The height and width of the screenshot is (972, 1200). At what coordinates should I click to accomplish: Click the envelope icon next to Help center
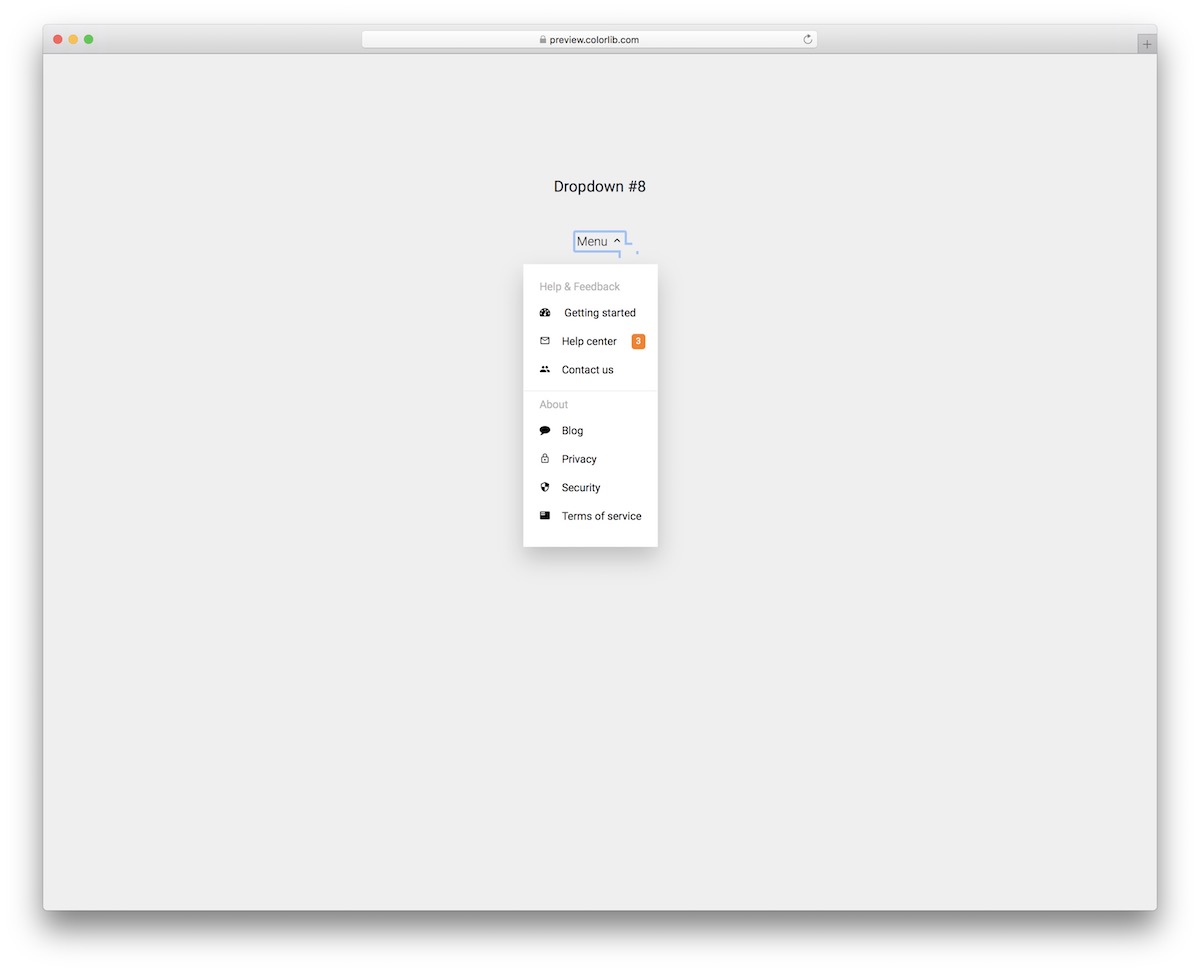coord(544,340)
